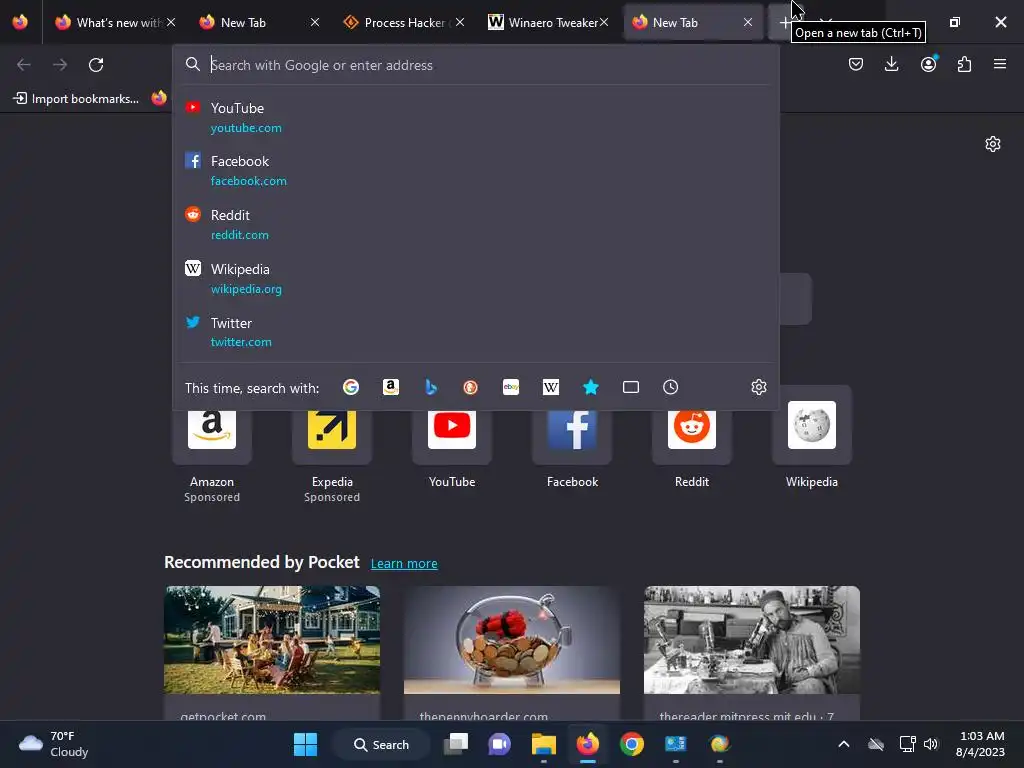Open the Firefox hamburger application menu
1024x768 pixels.
tap(1000, 64)
